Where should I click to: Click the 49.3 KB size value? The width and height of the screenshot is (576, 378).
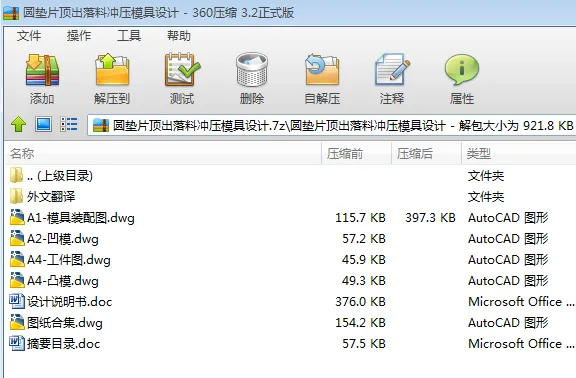[x=364, y=280]
